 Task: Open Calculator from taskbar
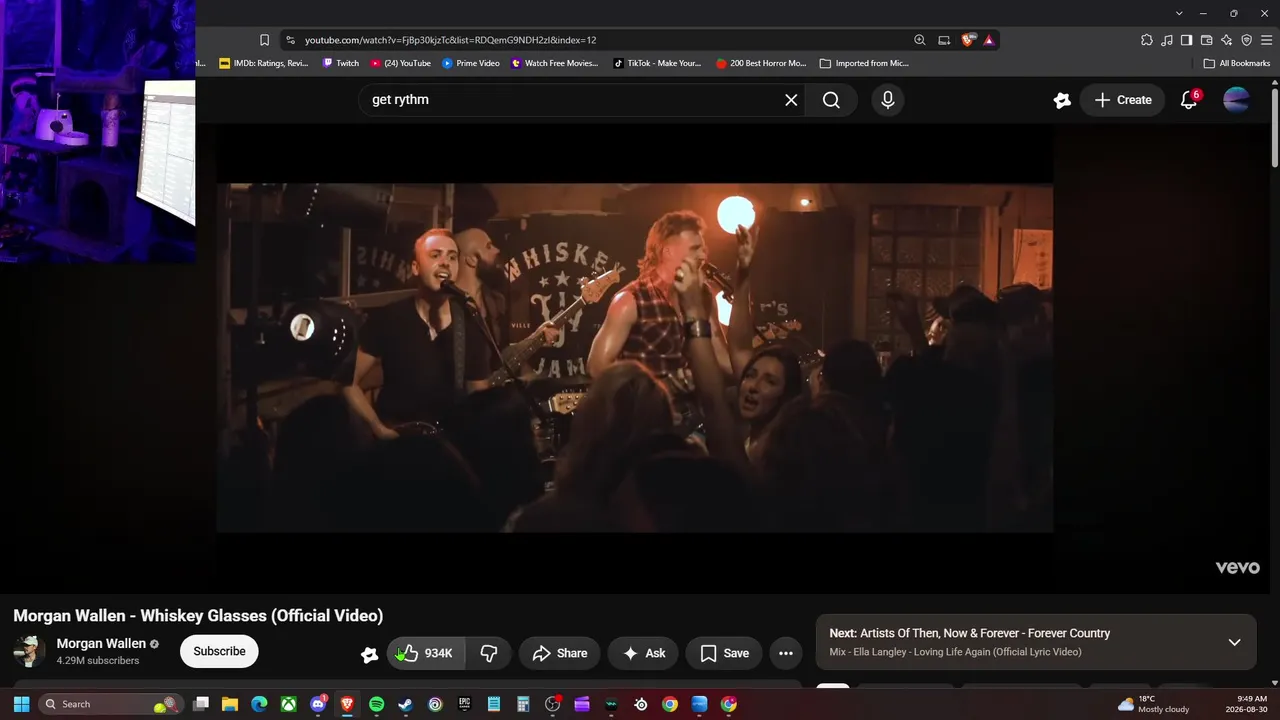tap(523, 704)
